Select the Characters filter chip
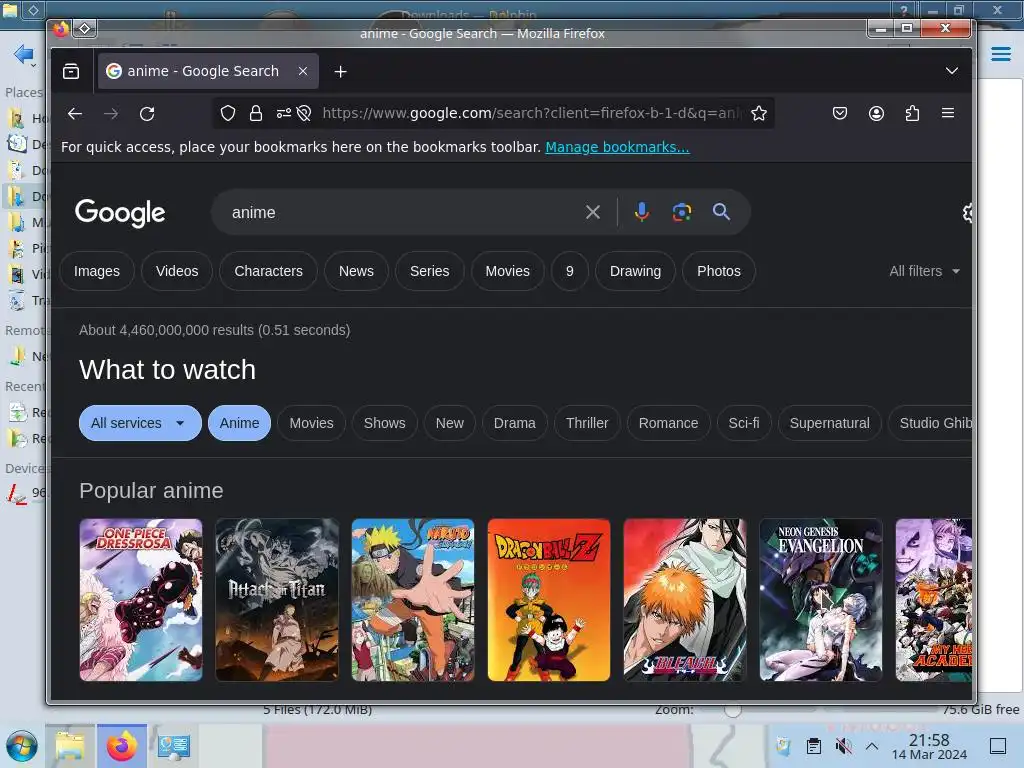The image size is (1024, 768). pyautogui.click(x=268, y=271)
